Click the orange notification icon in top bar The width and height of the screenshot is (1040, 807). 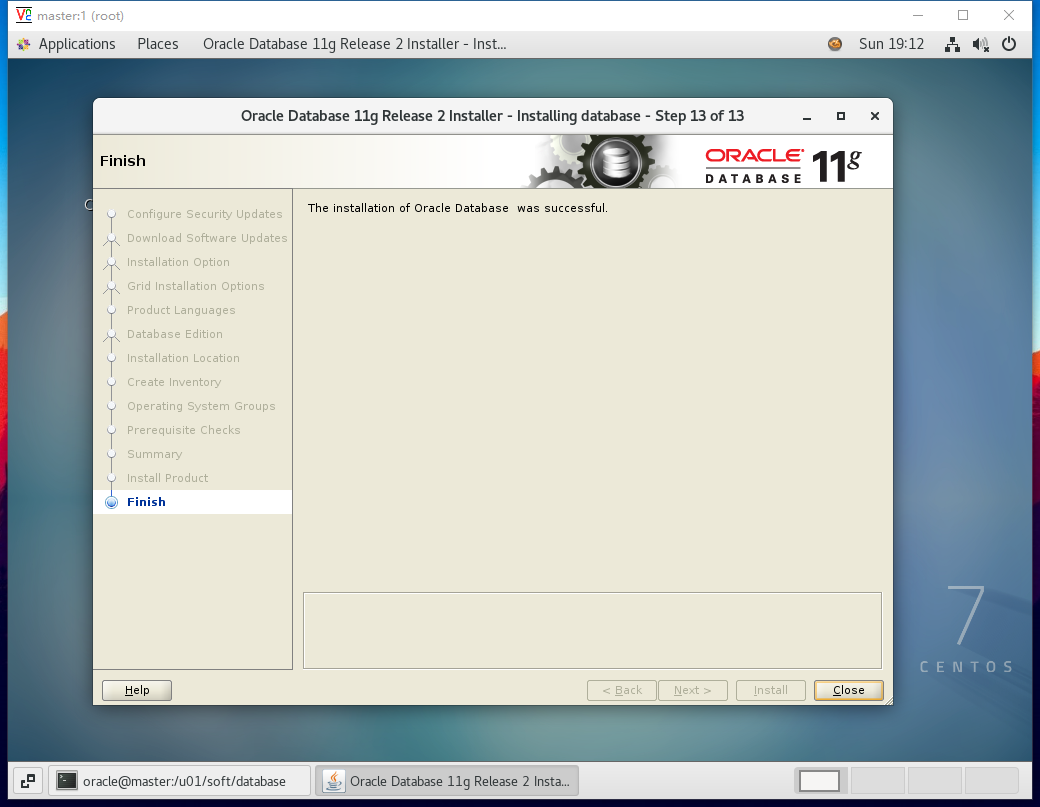[x=835, y=44]
